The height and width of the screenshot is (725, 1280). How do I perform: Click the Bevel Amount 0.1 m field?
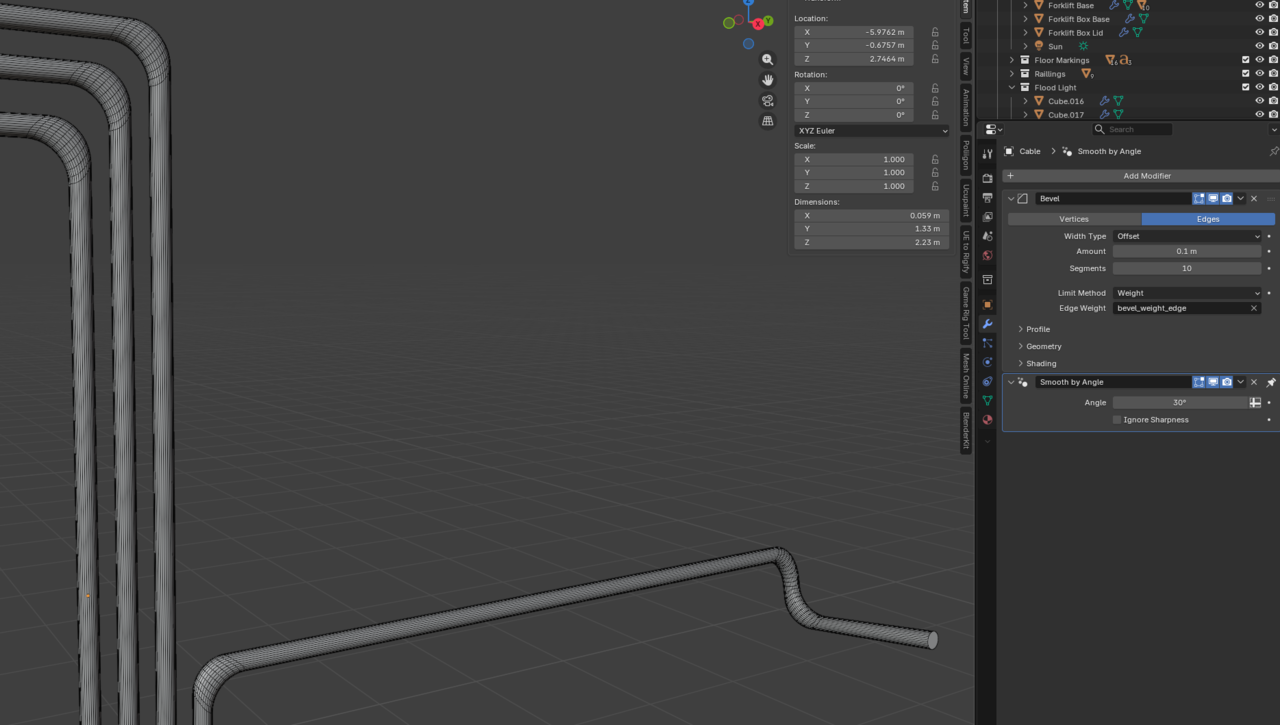coord(1187,252)
